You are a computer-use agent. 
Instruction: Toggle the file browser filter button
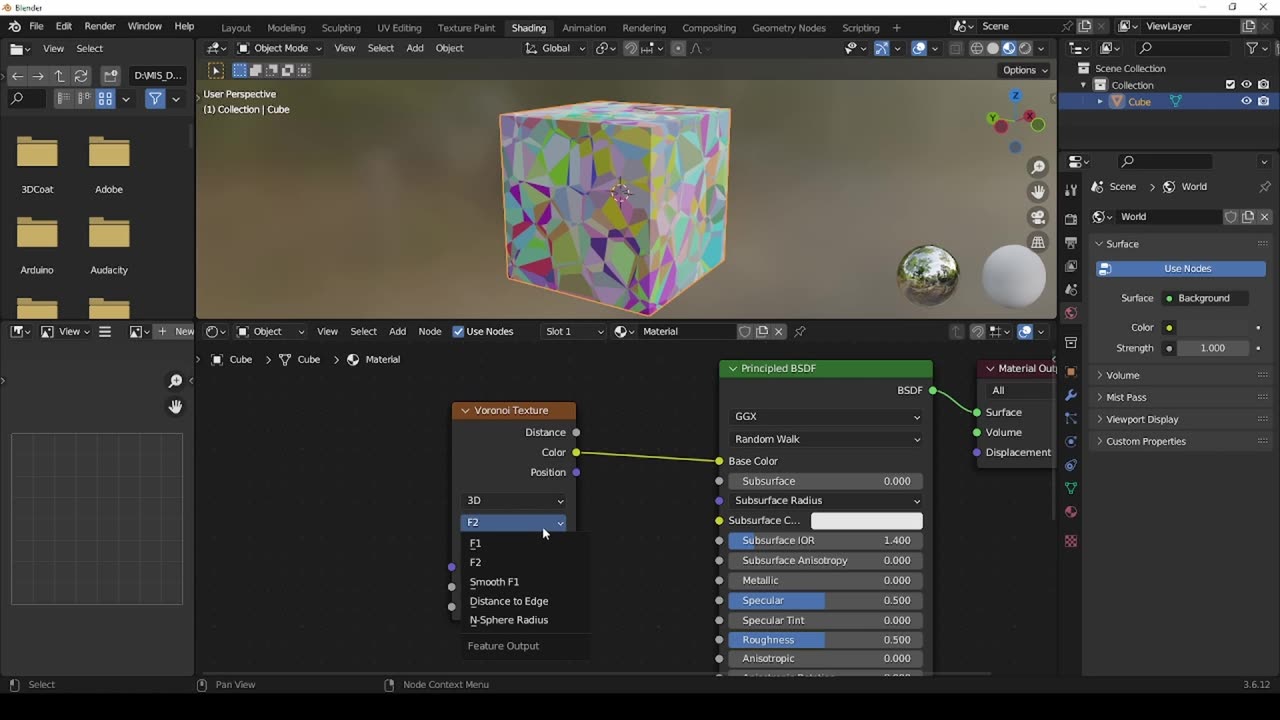[x=155, y=99]
